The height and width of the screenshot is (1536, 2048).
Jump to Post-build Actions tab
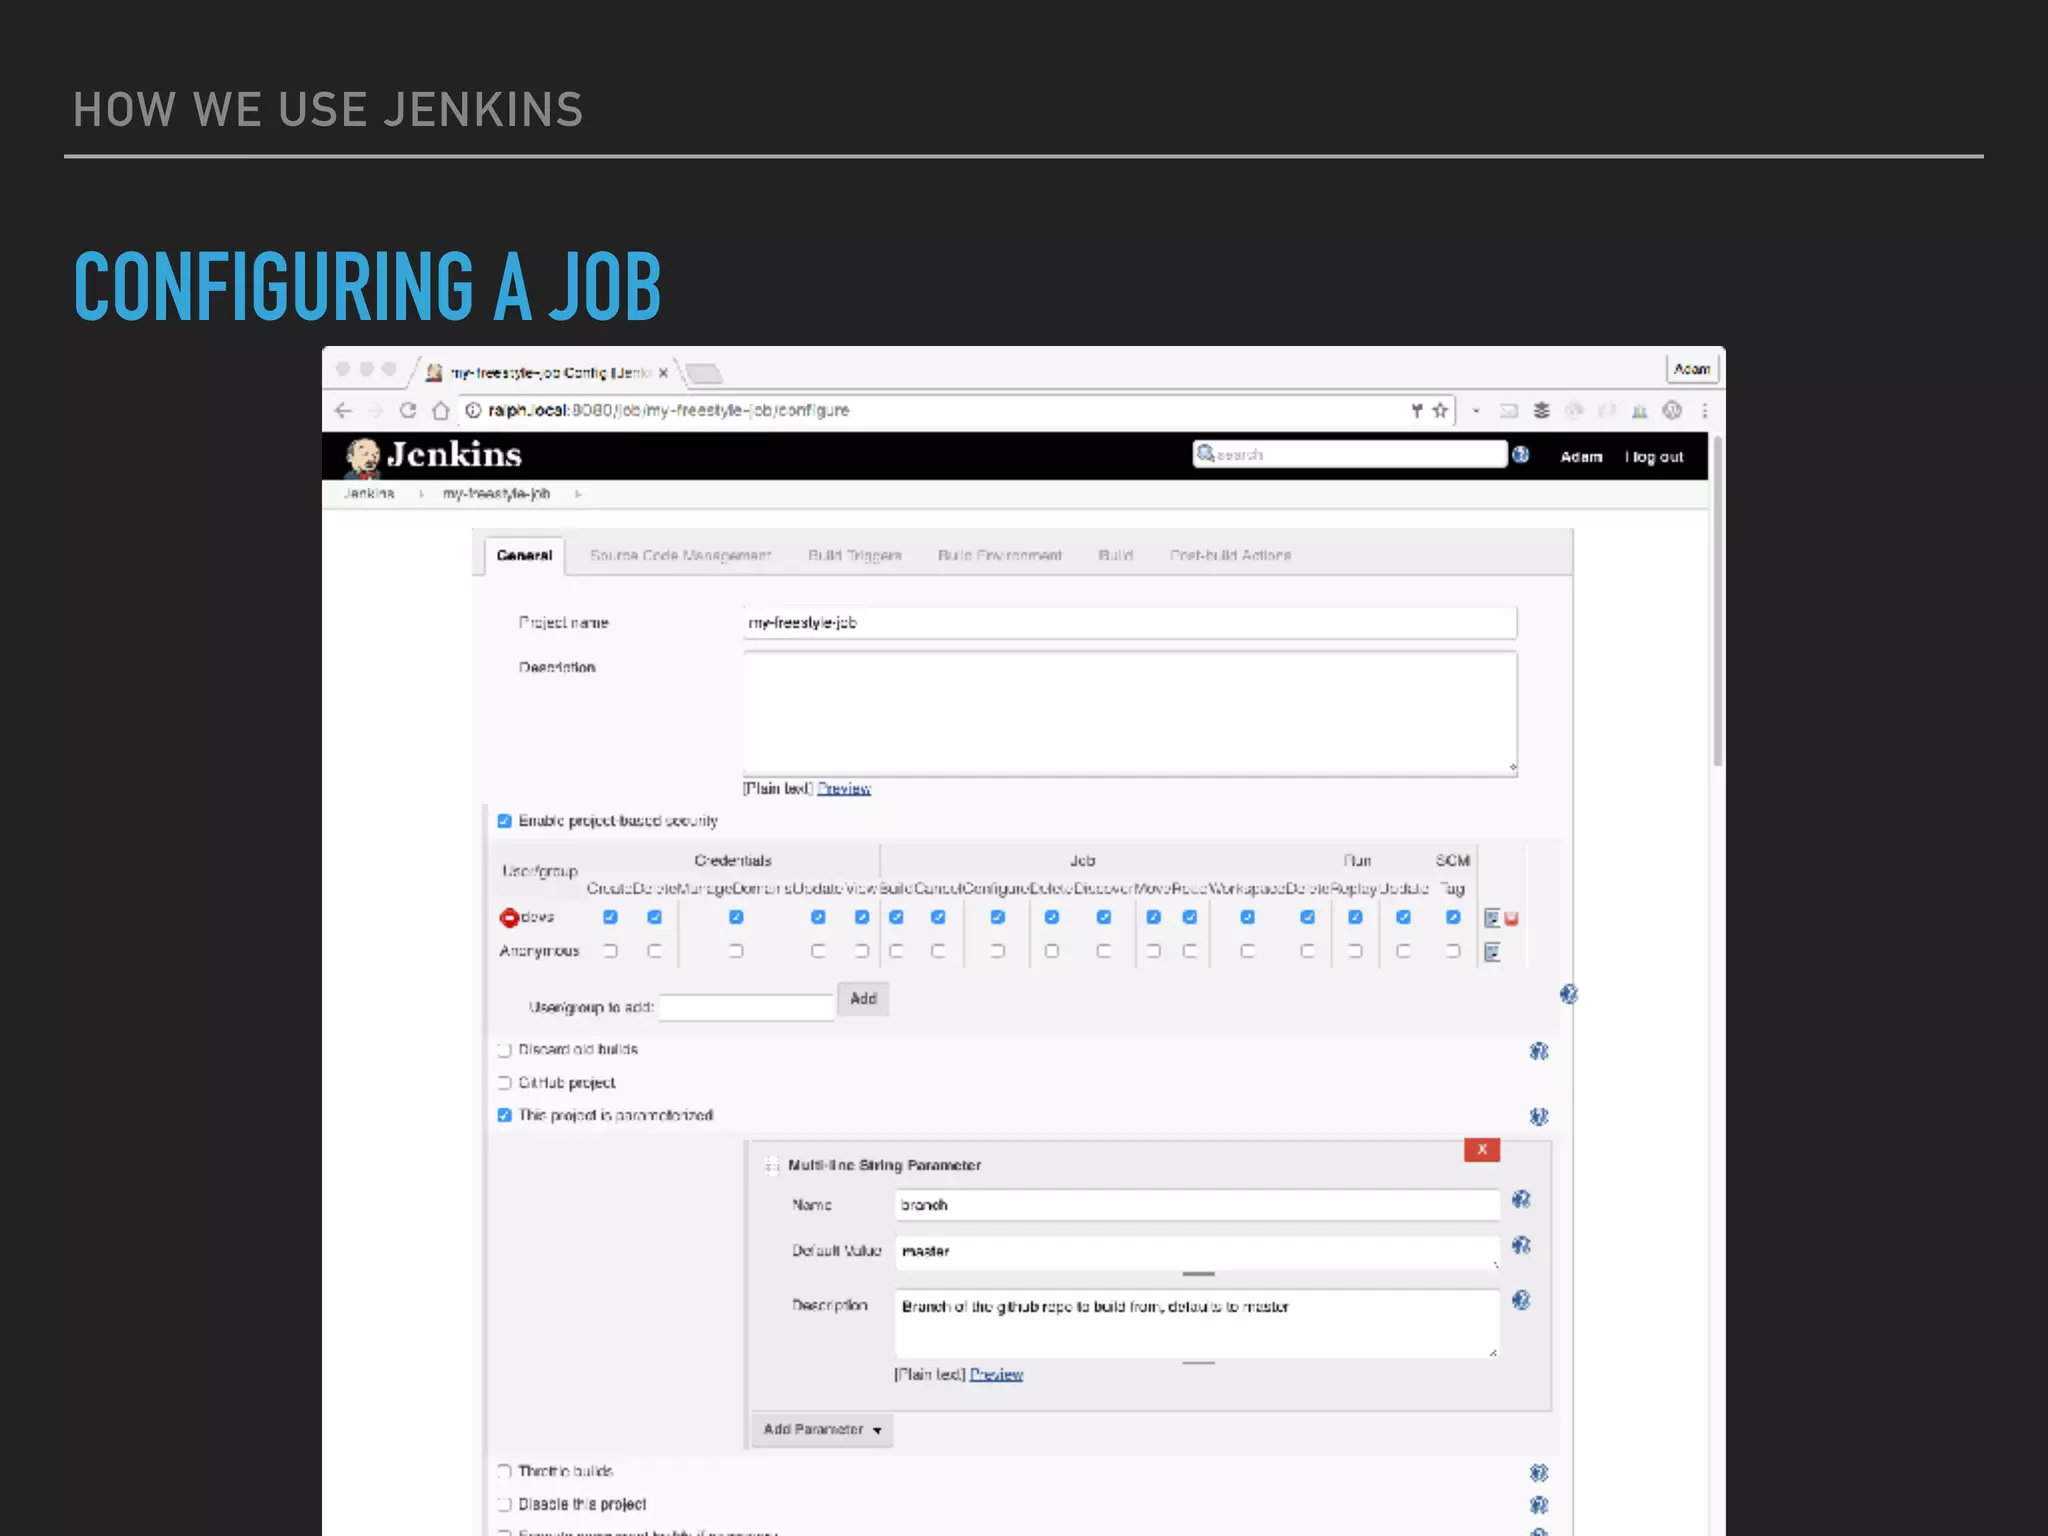click(1231, 556)
